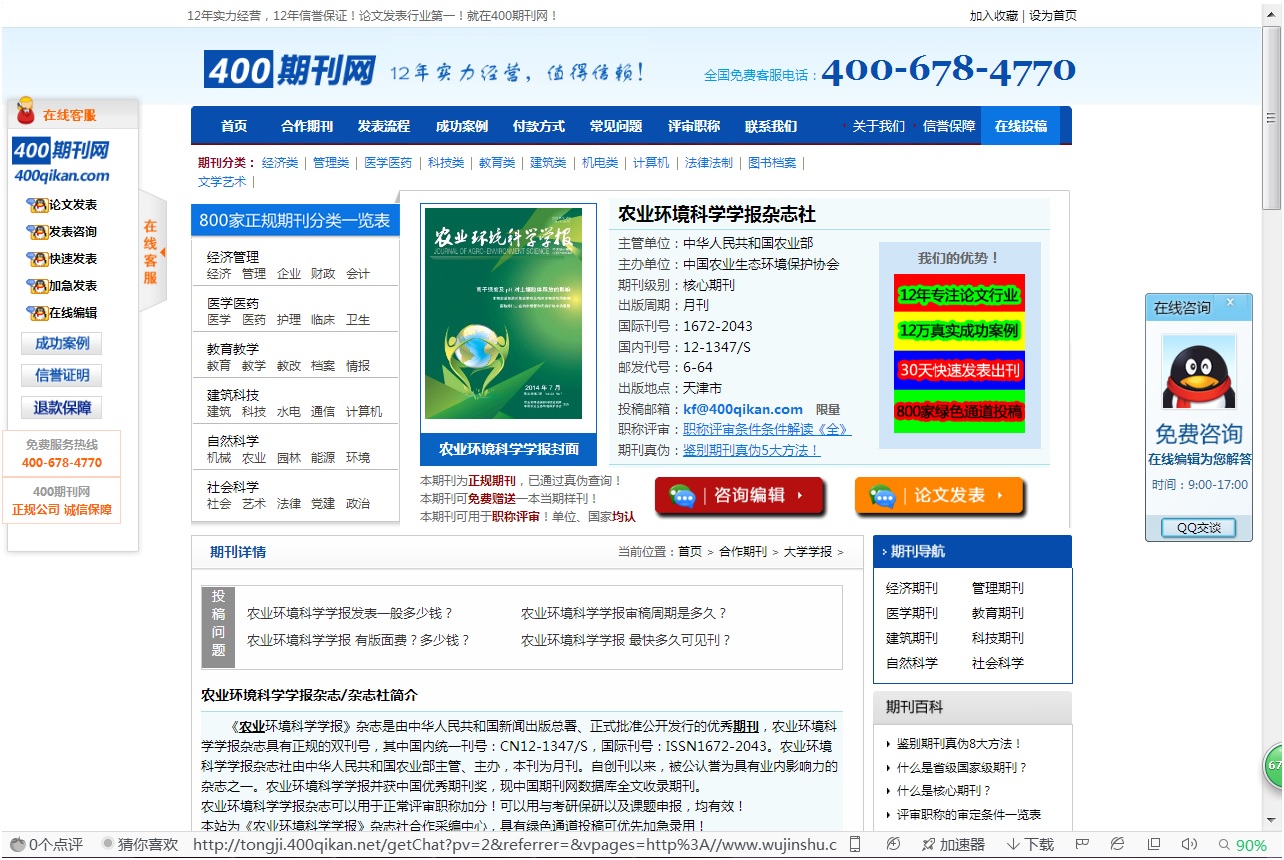Open the 付款方式 navigation item
The image size is (1284, 860).
(539, 127)
